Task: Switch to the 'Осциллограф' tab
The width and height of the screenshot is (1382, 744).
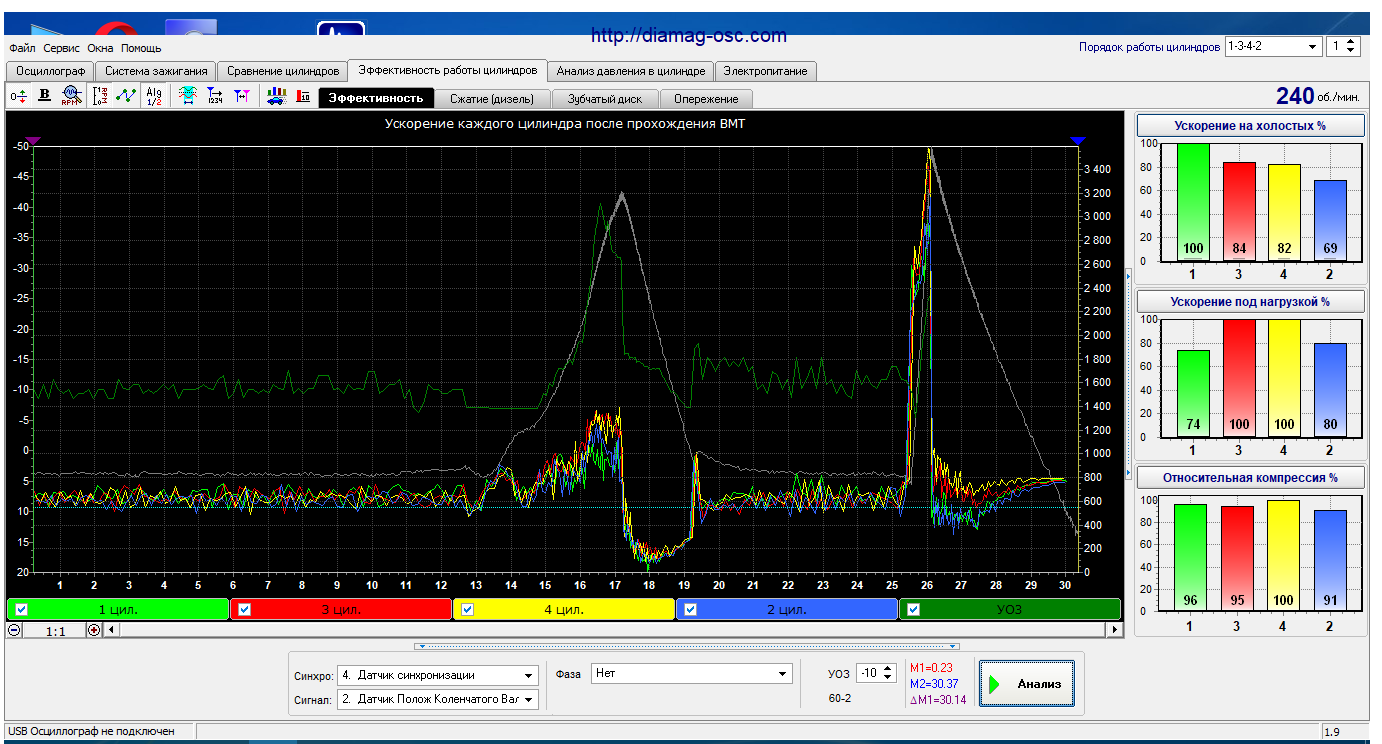Action: pos(50,71)
